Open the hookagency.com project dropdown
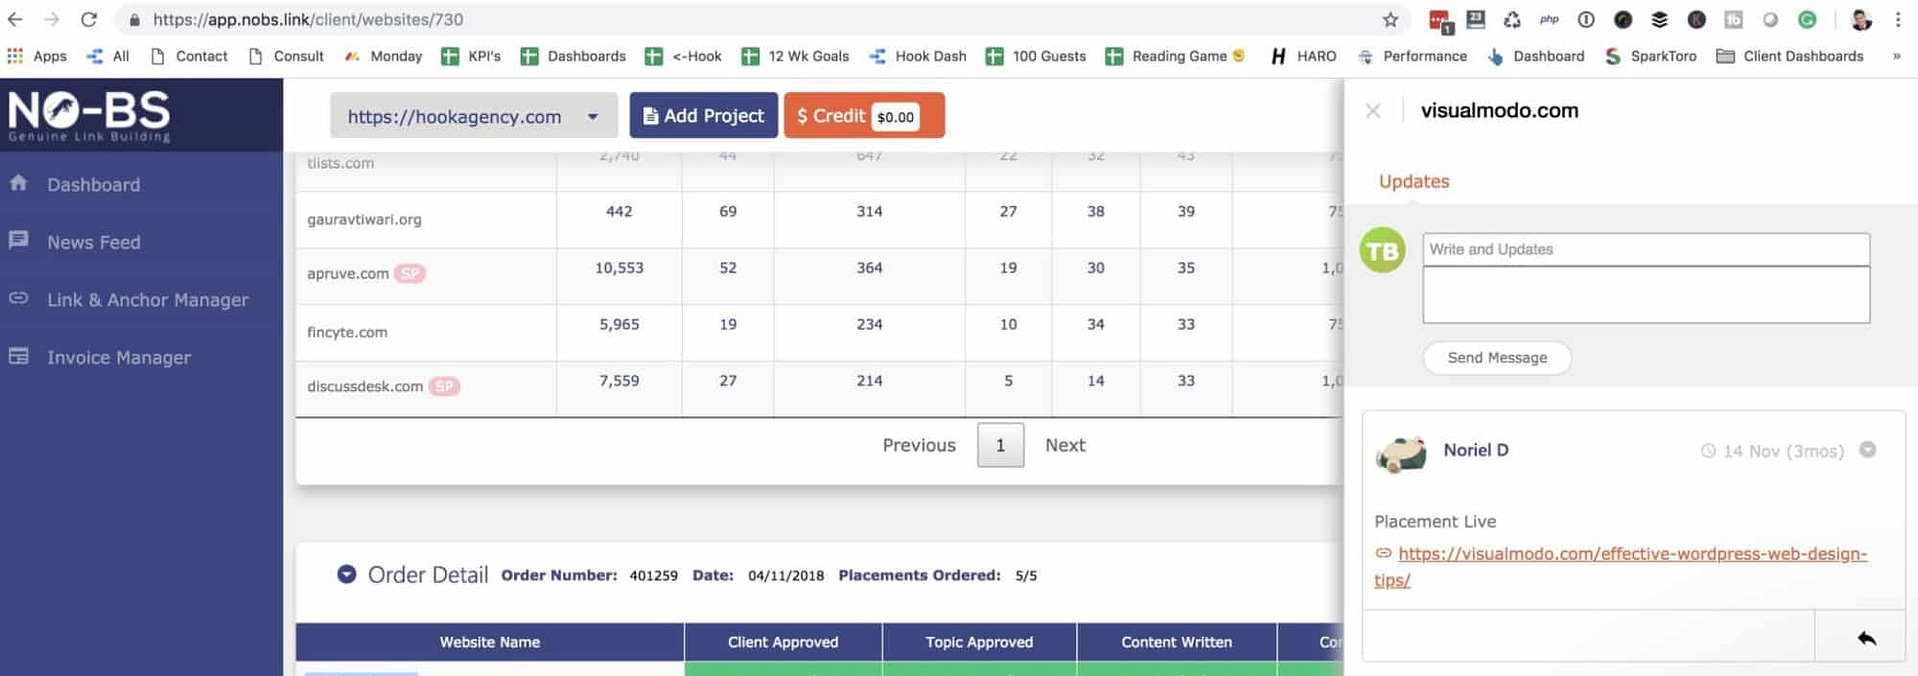Screen dimensions: 1918x676 pos(474,116)
